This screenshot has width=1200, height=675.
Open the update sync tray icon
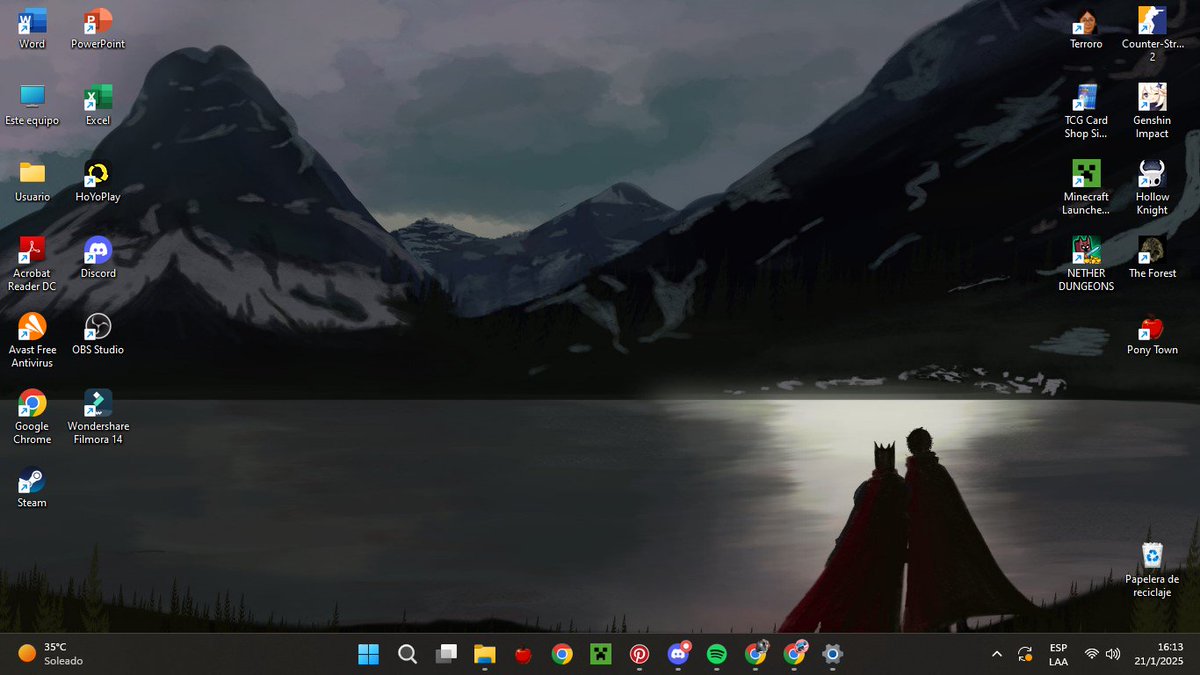point(1025,654)
